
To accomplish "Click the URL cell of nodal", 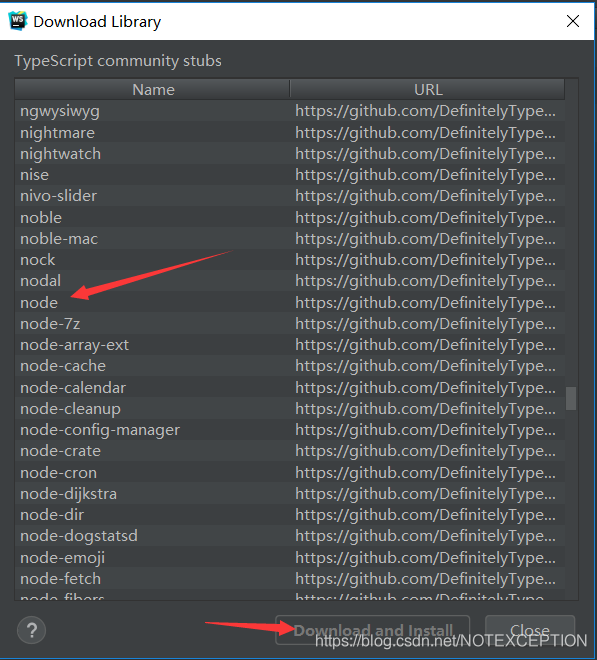I will coord(425,281).
